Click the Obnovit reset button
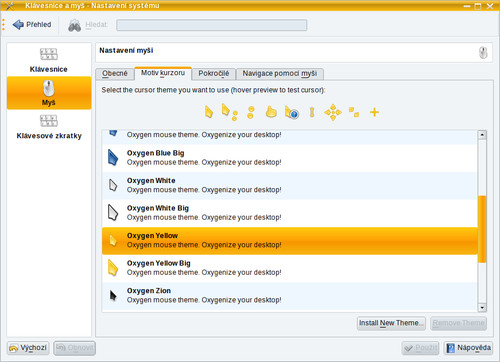The image size is (500, 362). click(x=75, y=348)
